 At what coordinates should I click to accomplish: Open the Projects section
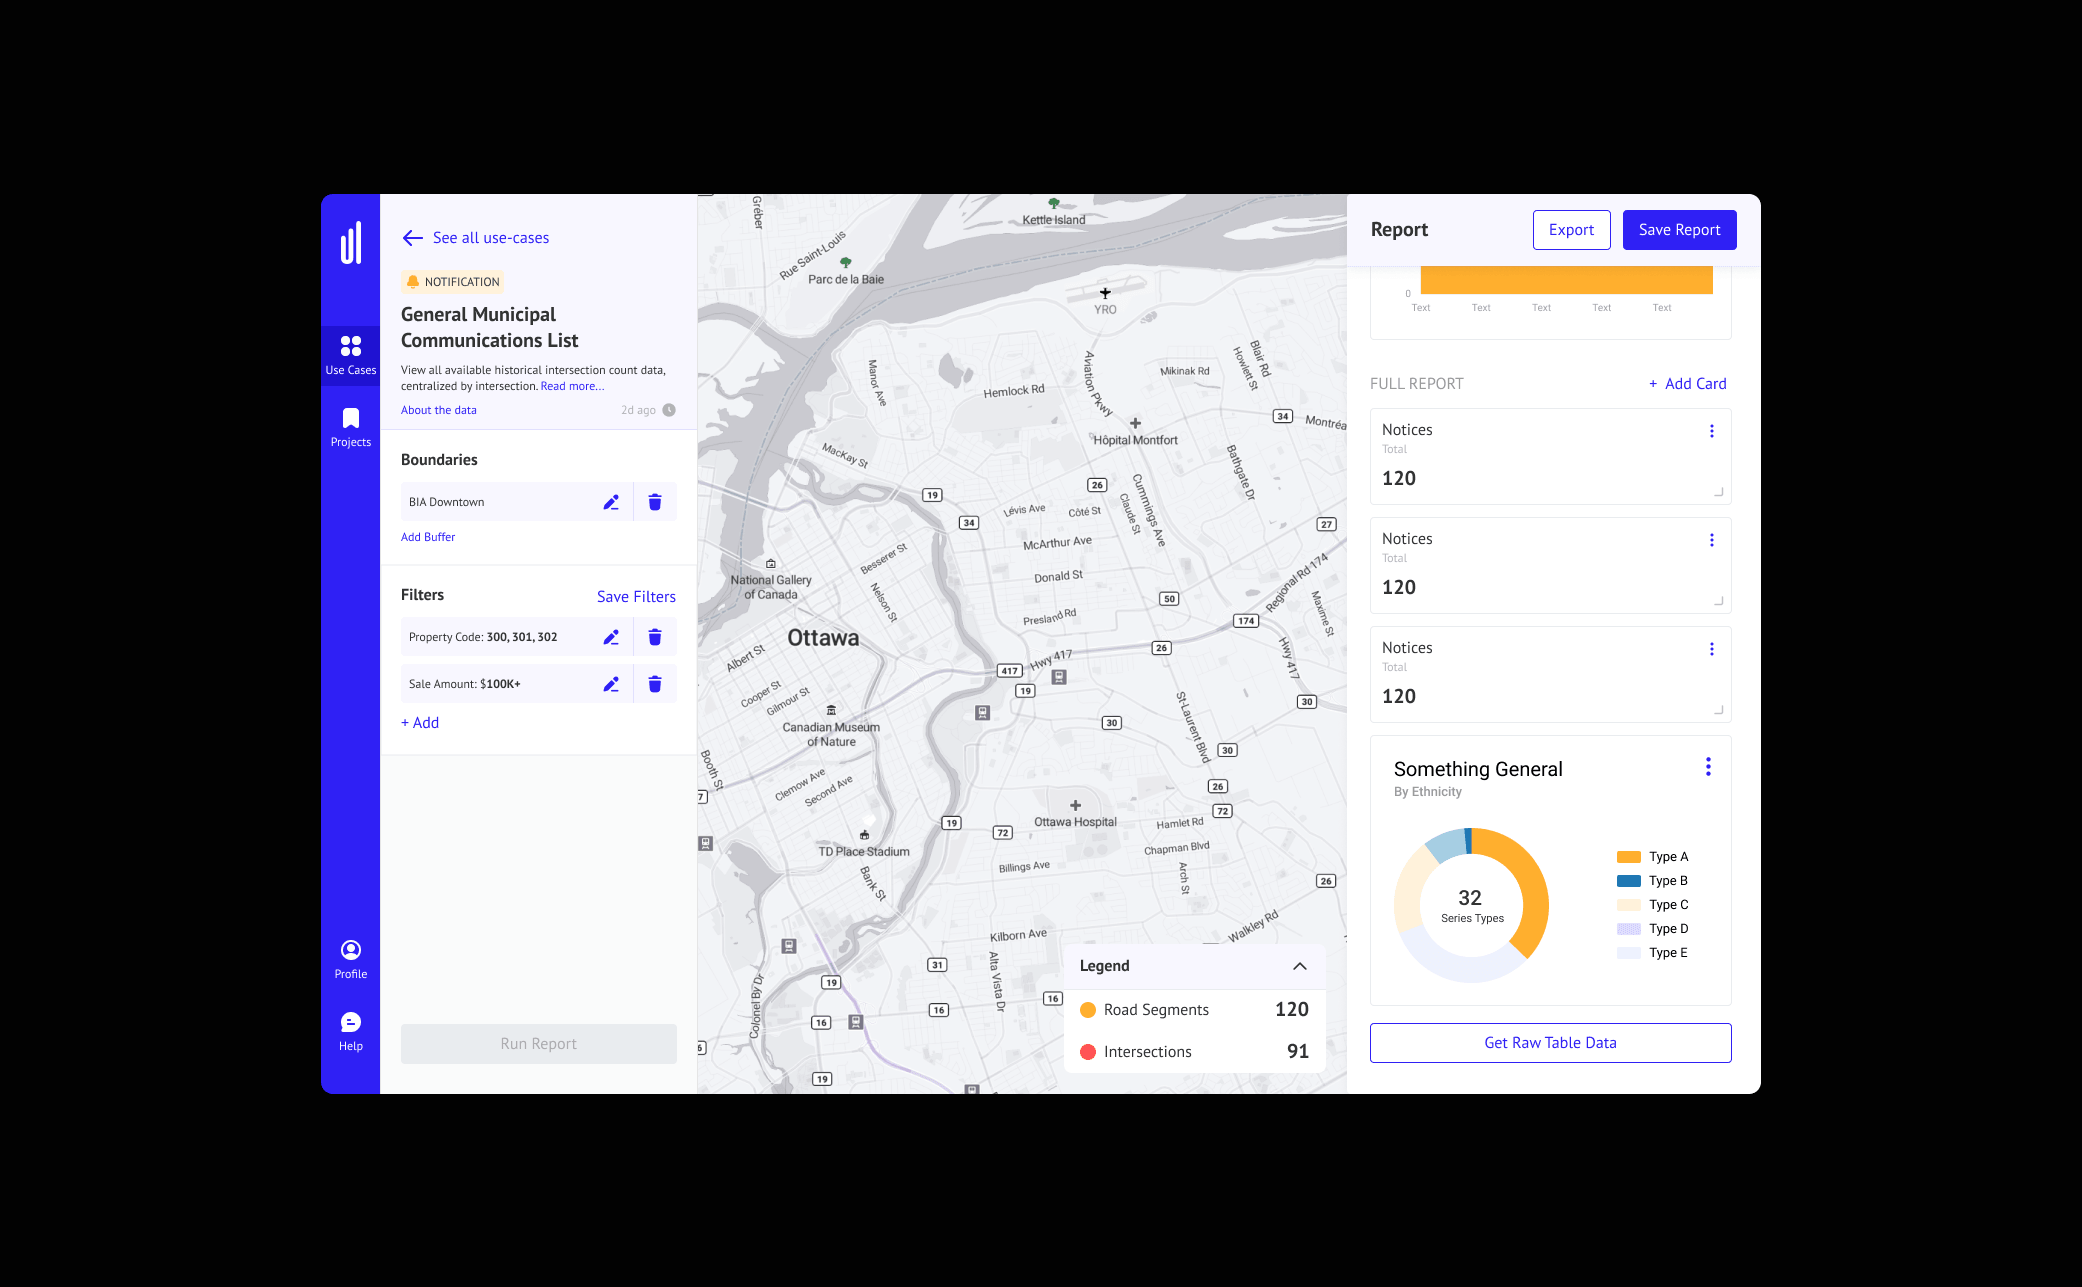pos(351,428)
